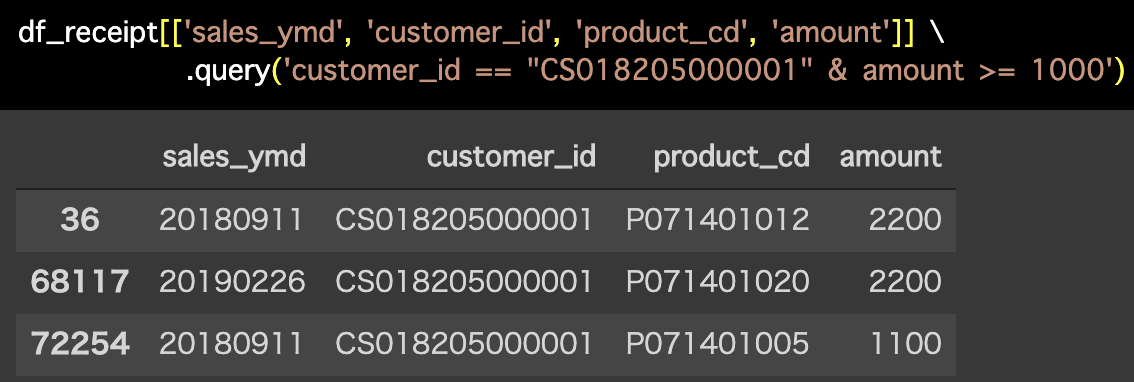Click sales_ymd 20180911 in row 36
This screenshot has height=382, width=1134.
(x=231, y=220)
